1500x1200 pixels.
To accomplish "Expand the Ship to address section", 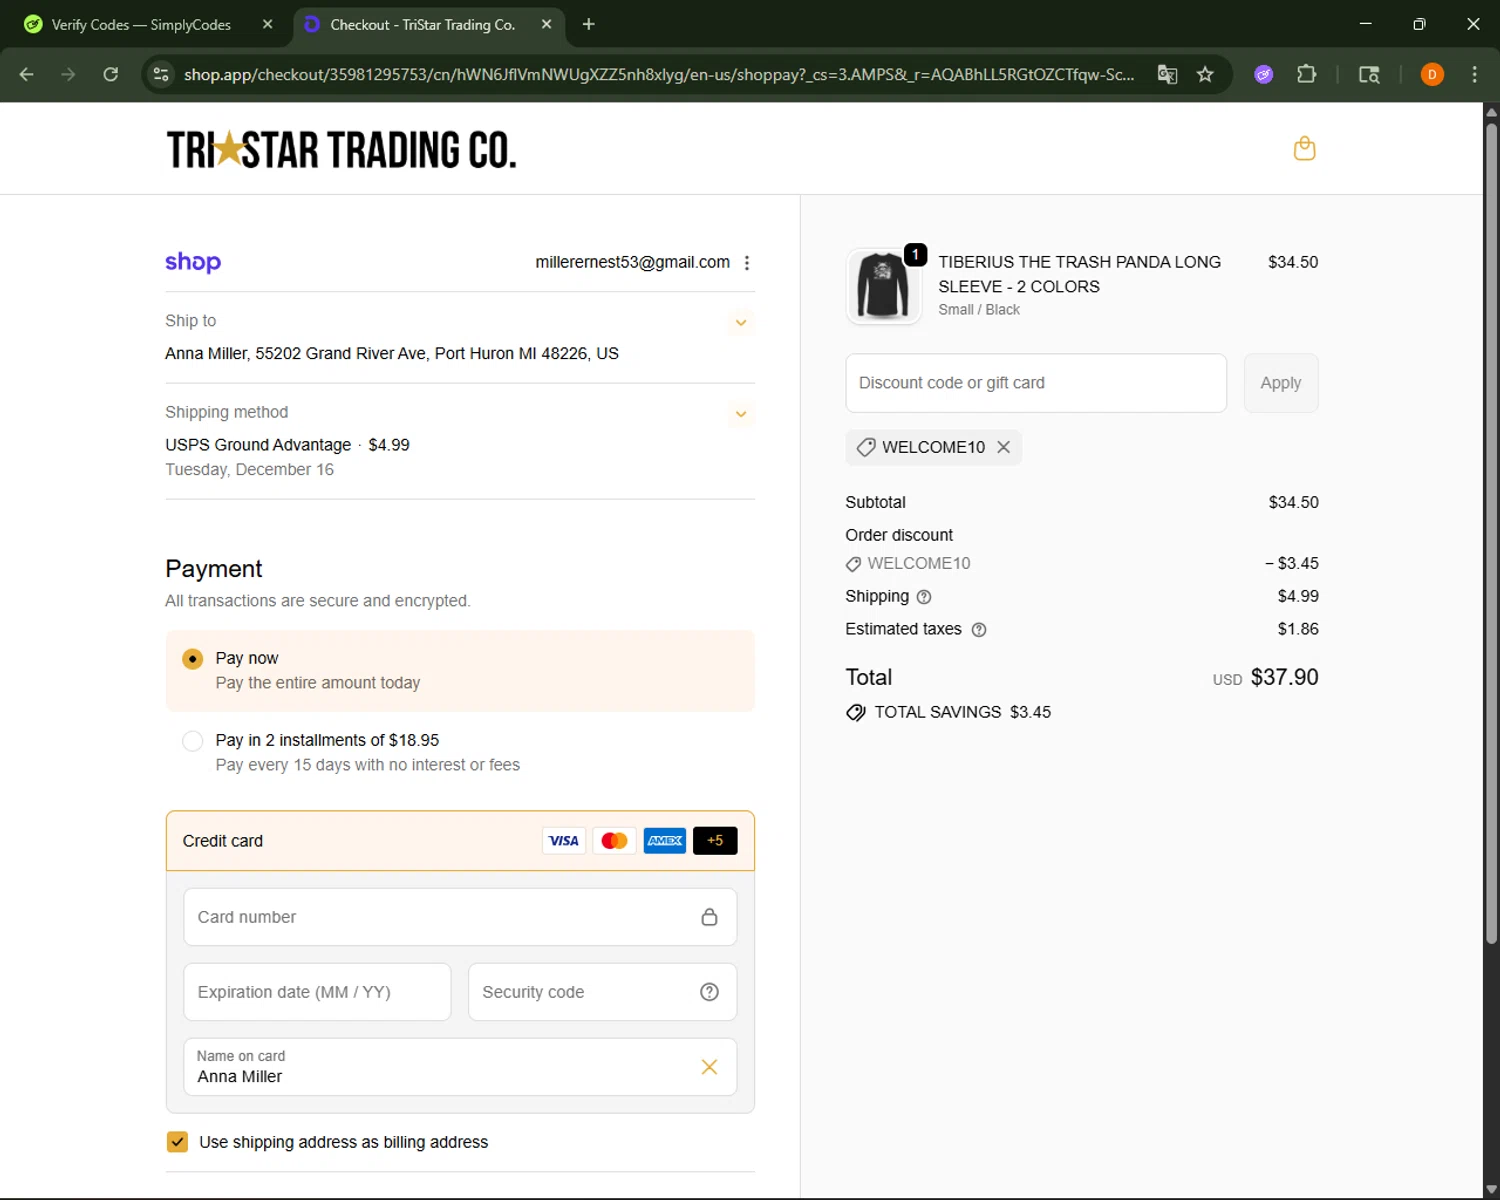I will point(741,322).
